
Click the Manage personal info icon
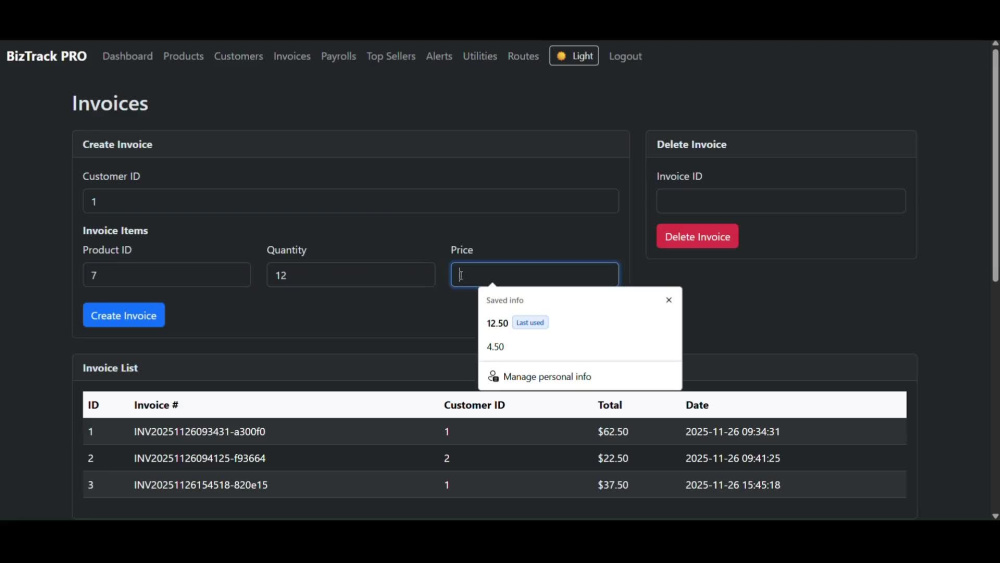[x=493, y=376]
